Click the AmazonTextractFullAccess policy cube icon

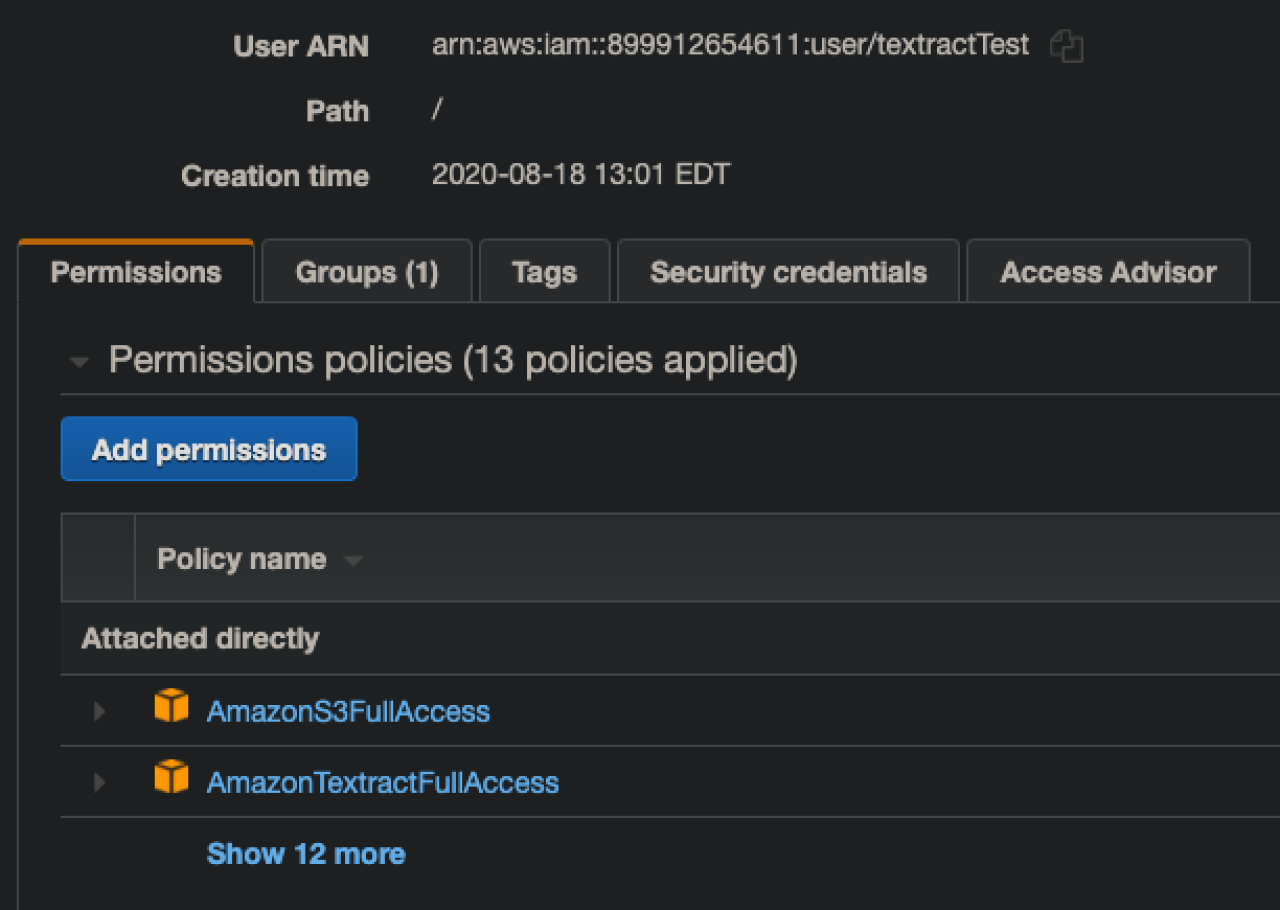(171, 777)
